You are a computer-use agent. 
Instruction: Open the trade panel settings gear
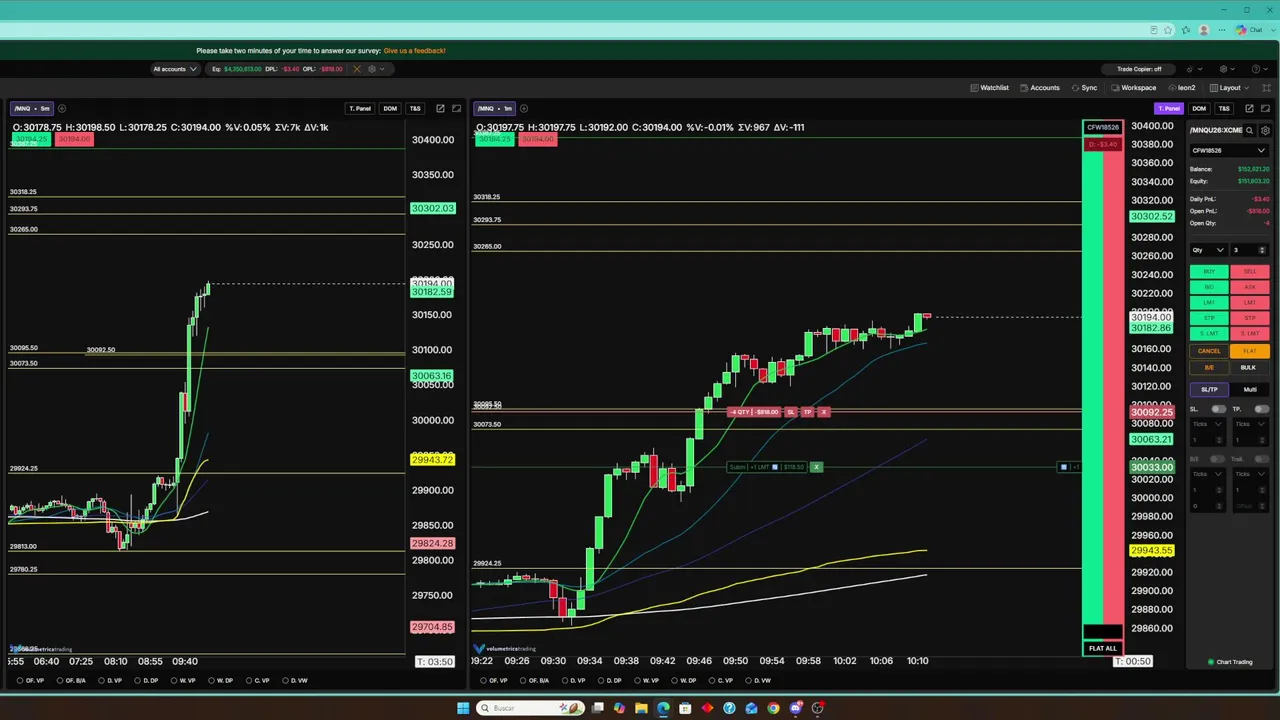click(1265, 130)
